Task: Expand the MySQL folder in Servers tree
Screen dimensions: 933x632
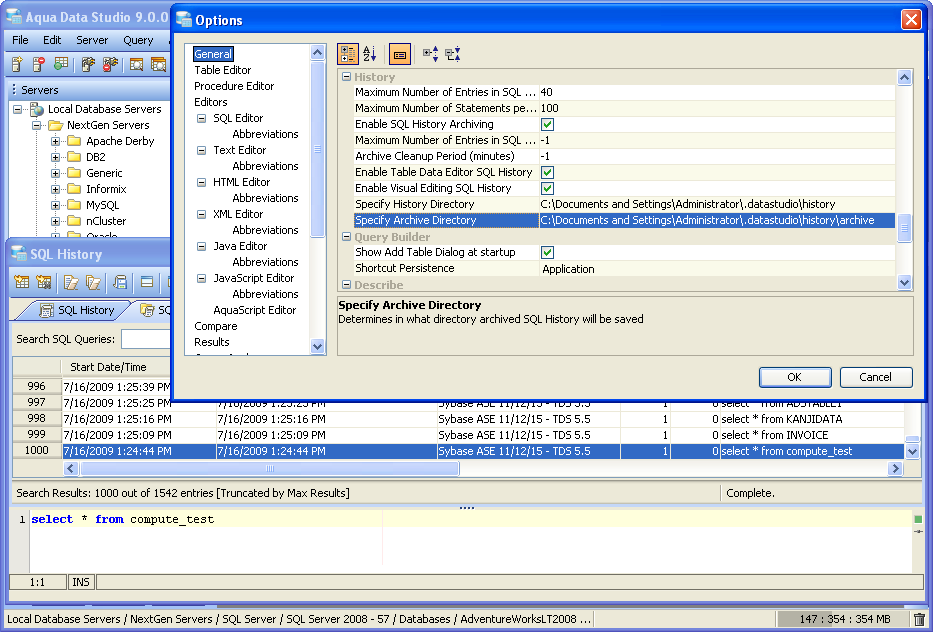Action: pyautogui.click(x=55, y=205)
